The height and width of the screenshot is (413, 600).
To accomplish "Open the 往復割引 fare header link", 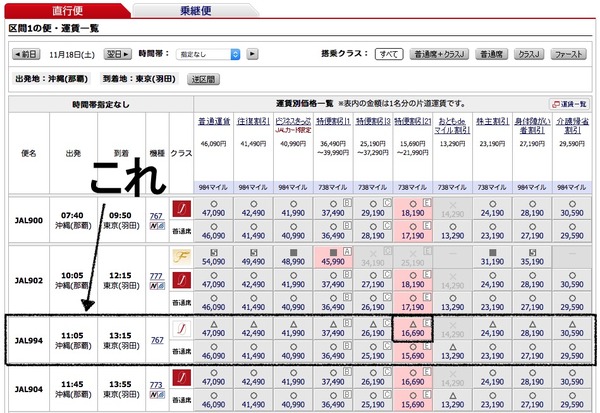I will click(x=253, y=121).
